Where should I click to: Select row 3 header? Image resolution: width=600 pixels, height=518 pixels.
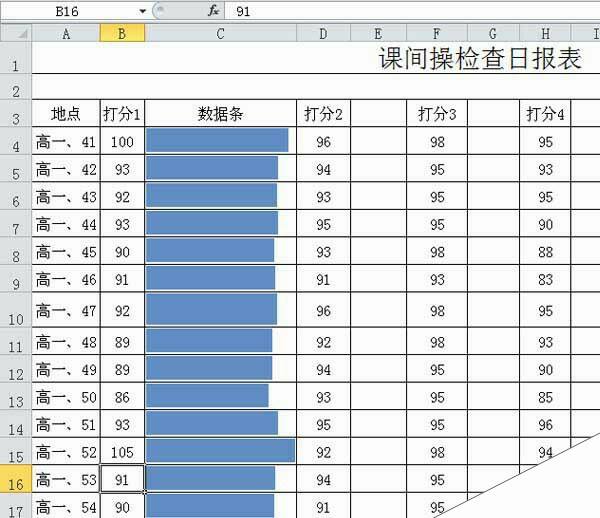16,114
